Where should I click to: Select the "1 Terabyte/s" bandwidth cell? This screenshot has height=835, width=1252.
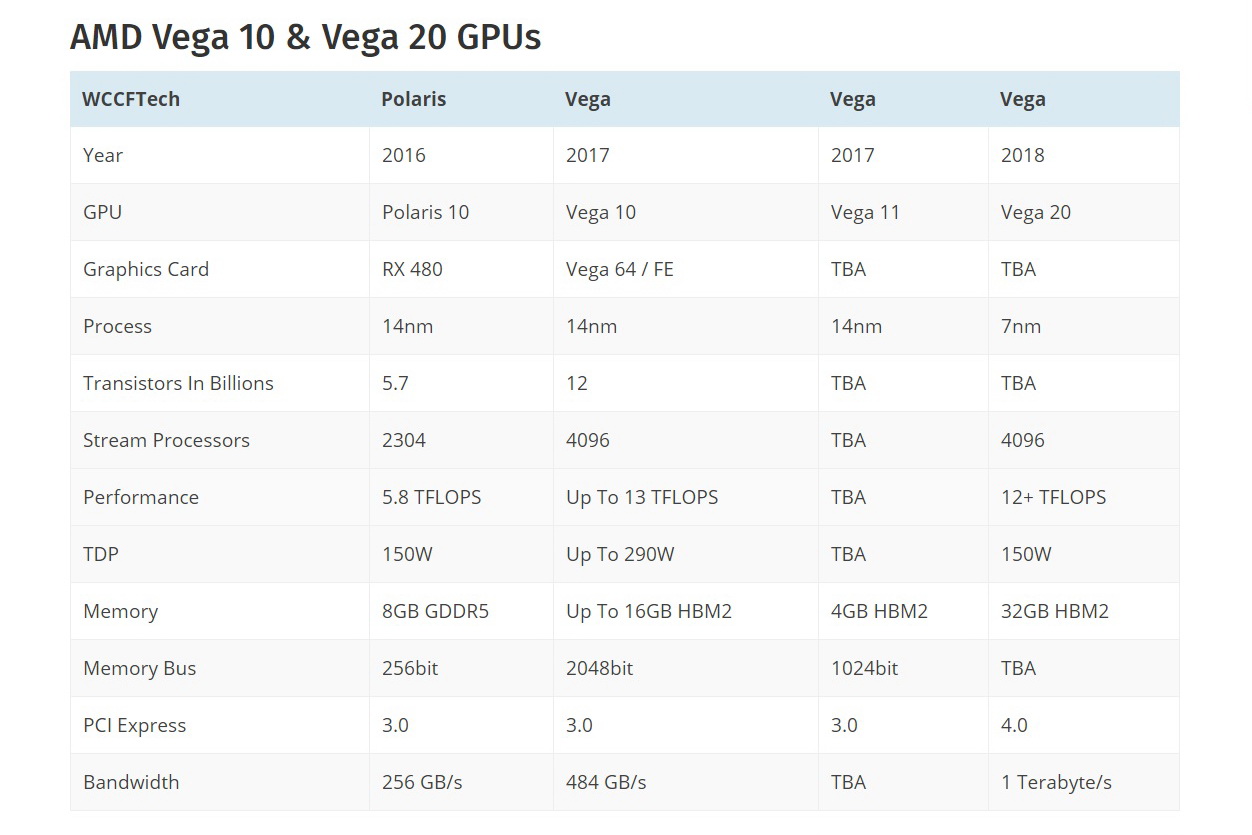tap(1056, 782)
